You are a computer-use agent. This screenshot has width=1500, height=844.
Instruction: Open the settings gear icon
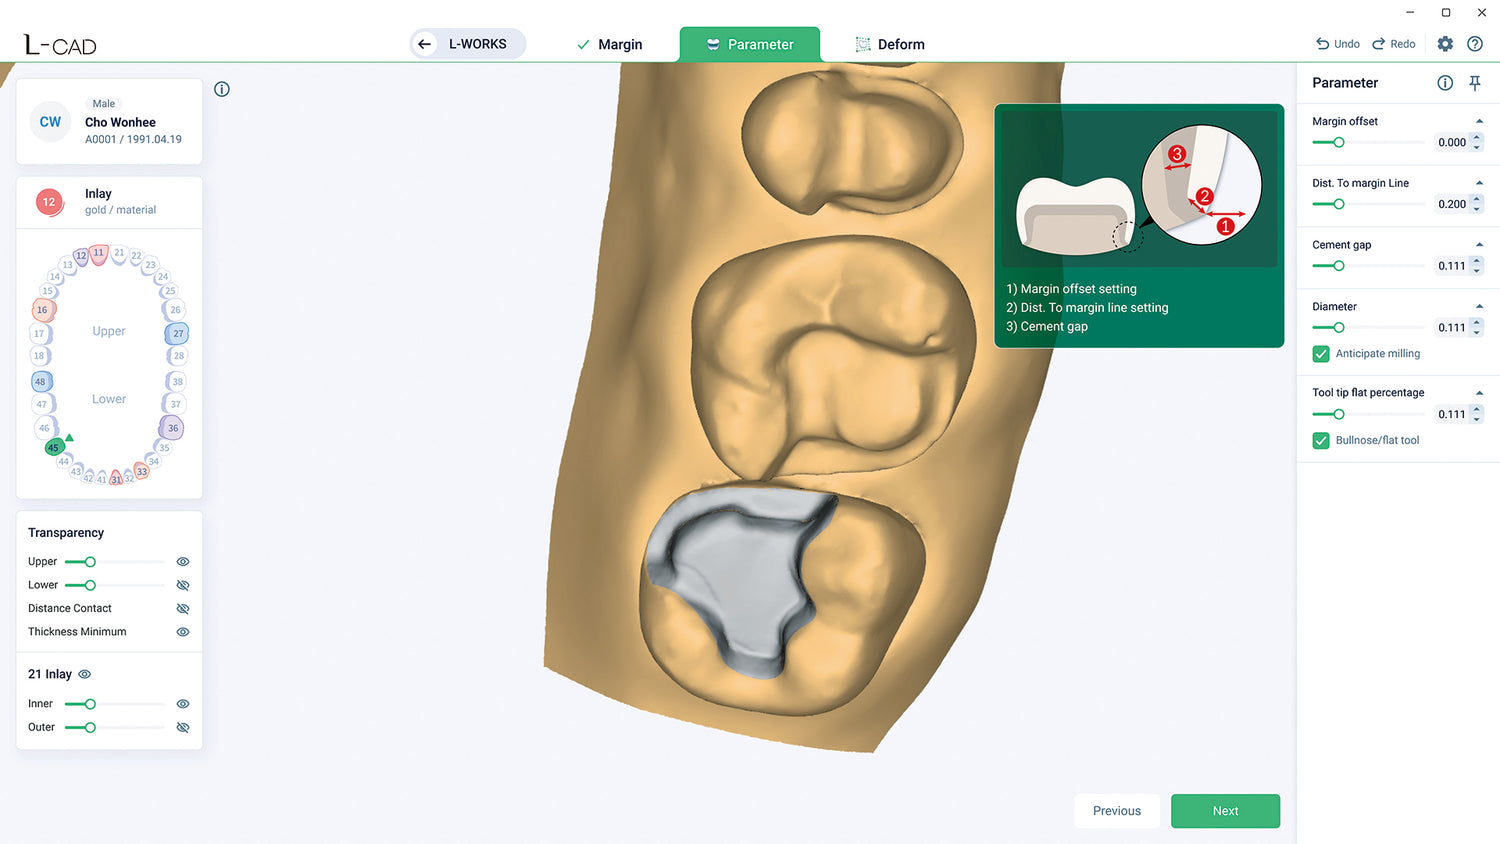(x=1445, y=44)
